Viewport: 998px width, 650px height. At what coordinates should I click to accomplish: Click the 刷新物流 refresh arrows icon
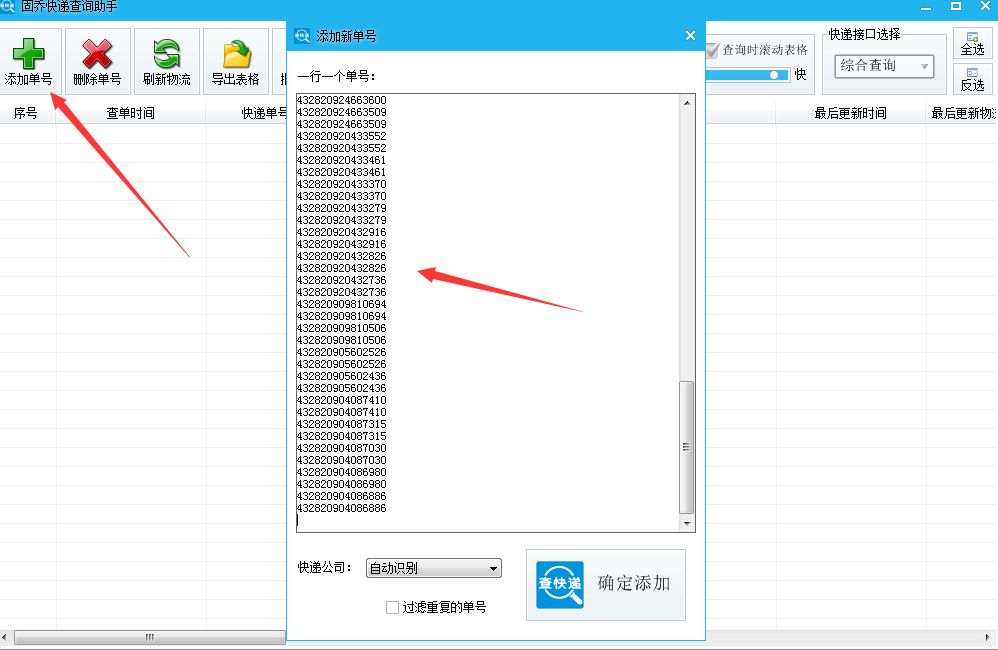166,53
